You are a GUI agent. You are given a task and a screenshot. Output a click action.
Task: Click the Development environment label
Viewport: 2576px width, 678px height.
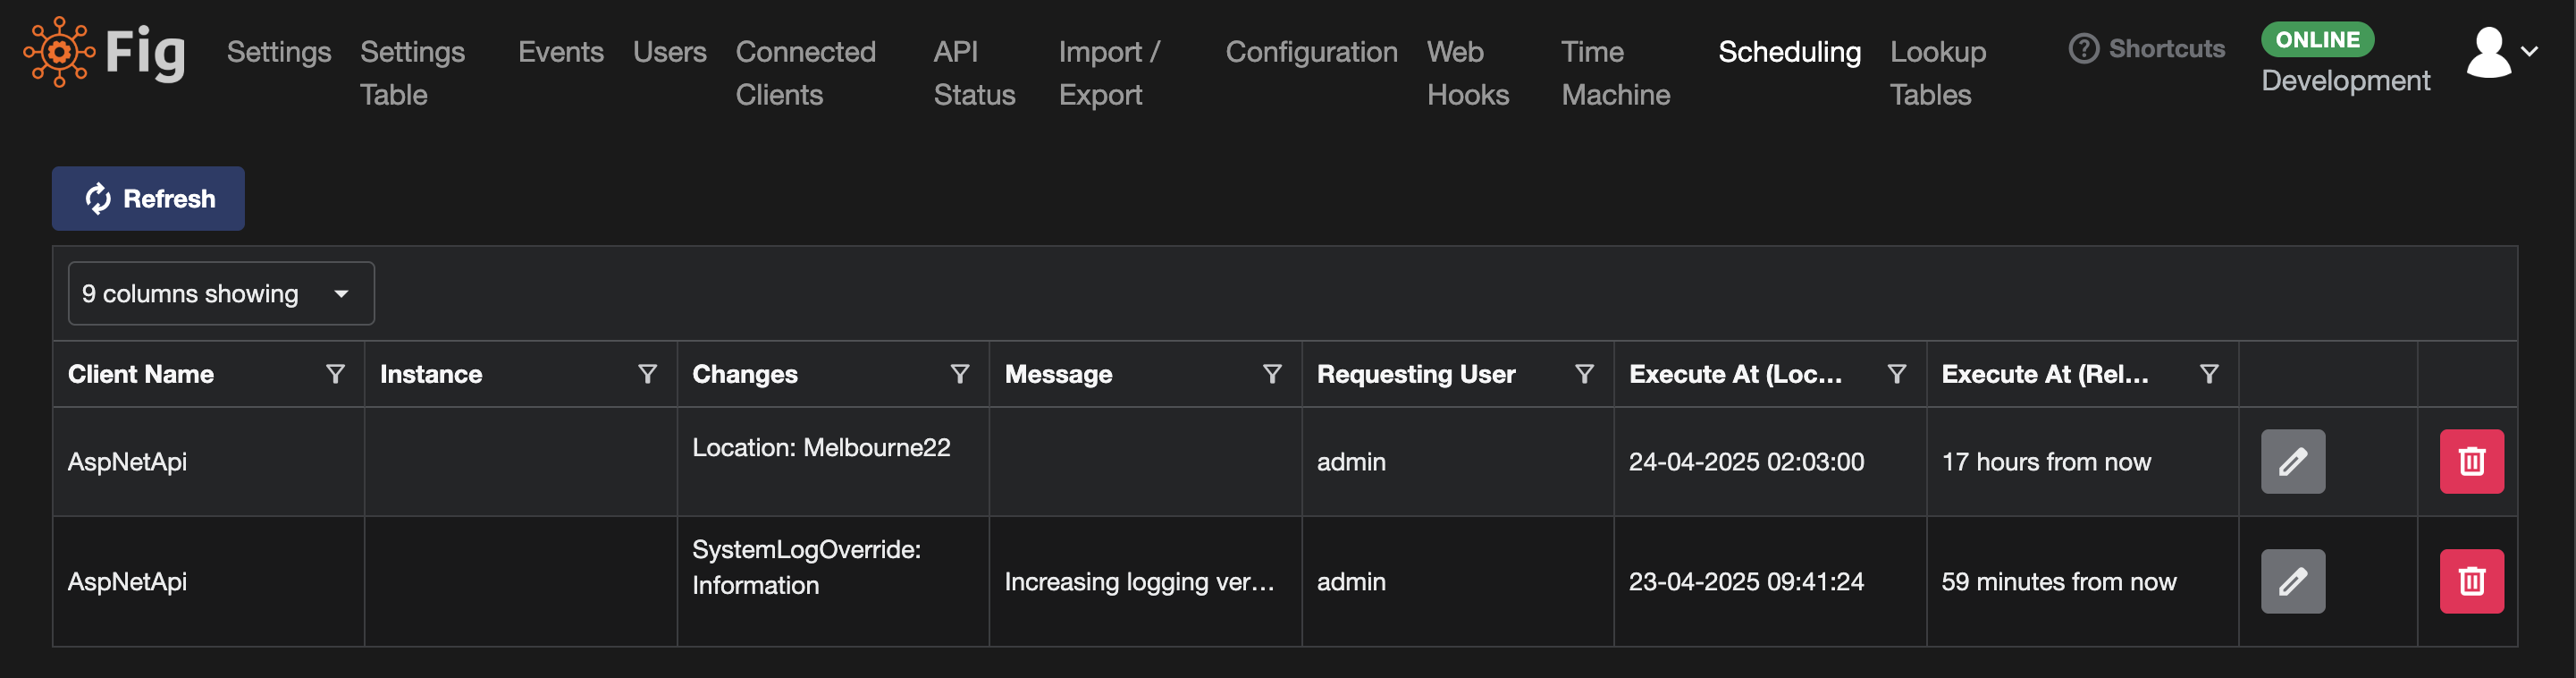[x=2345, y=80]
